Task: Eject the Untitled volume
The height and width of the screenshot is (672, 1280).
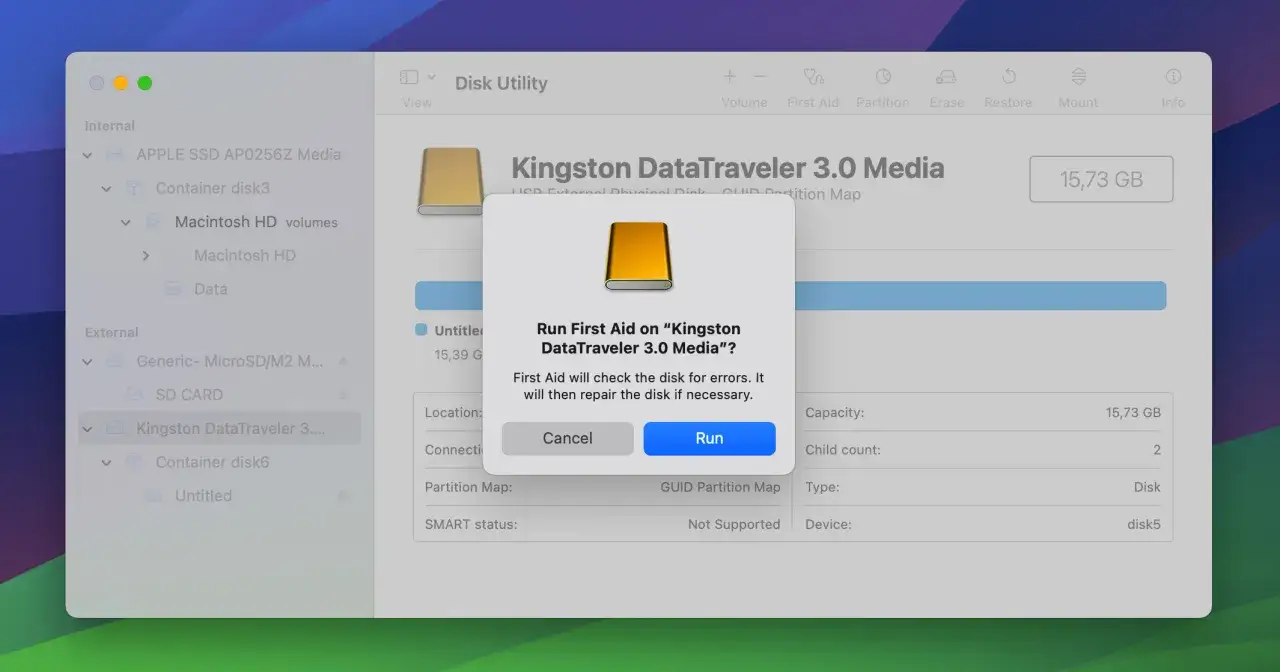Action: pyautogui.click(x=344, y=496)
